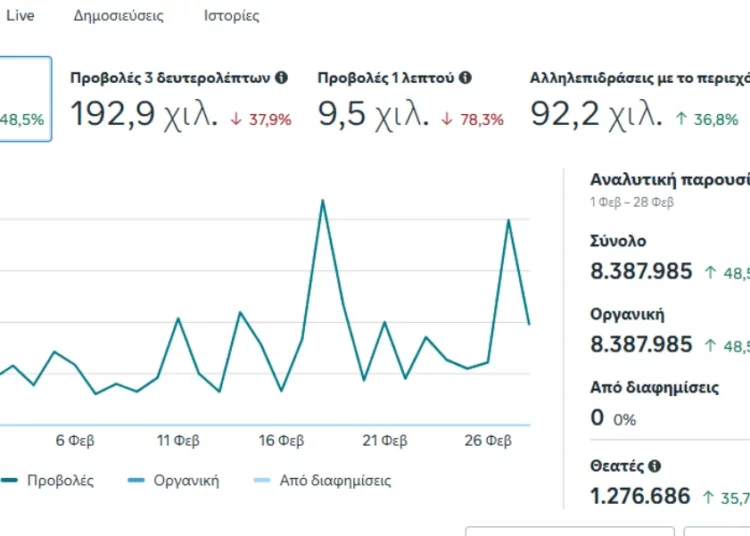Click the green up arrow beside 36,8%
The height and width of the screenshot is (536, 750).
tap(679, 120)
